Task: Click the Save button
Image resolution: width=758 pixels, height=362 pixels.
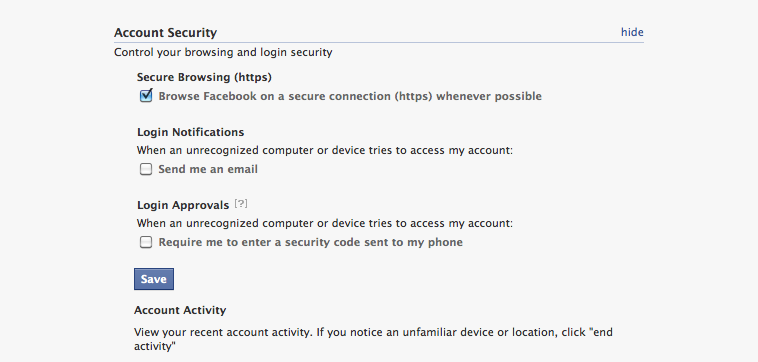Action: 154,279
